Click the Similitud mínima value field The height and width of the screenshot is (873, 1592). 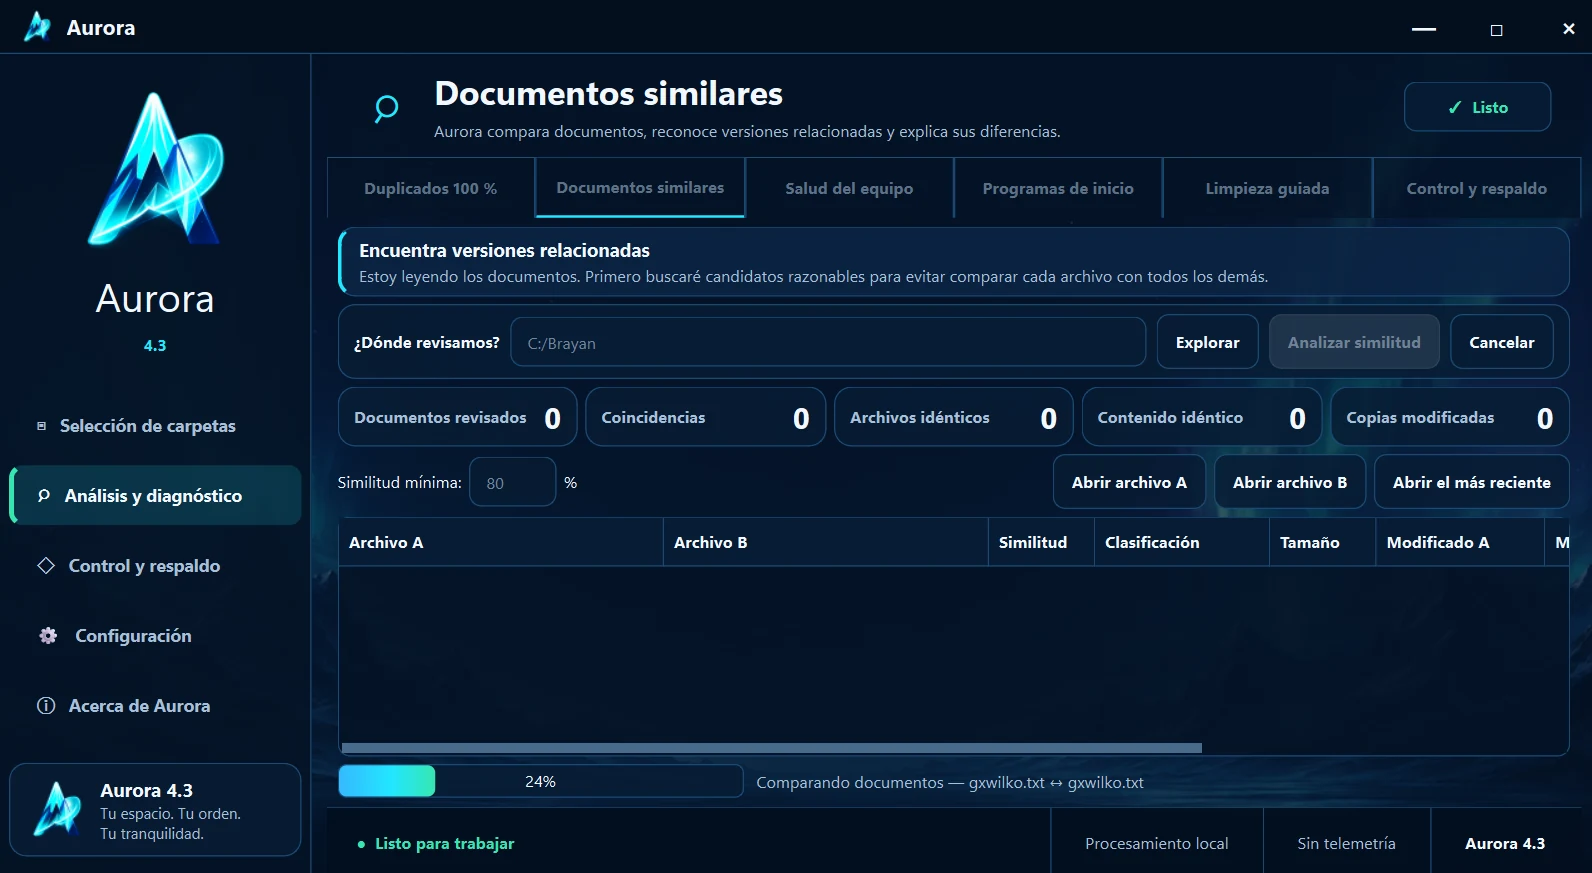(512, 482)
